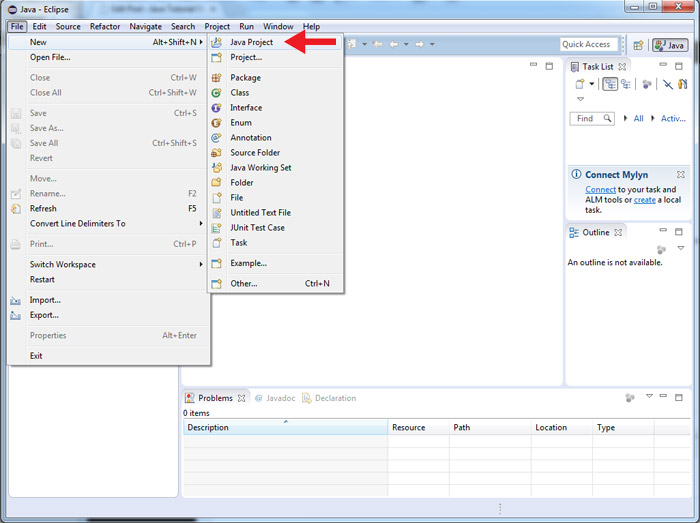Switch to the Declaration tab
The image size is (700, 523).
[329, 398]
